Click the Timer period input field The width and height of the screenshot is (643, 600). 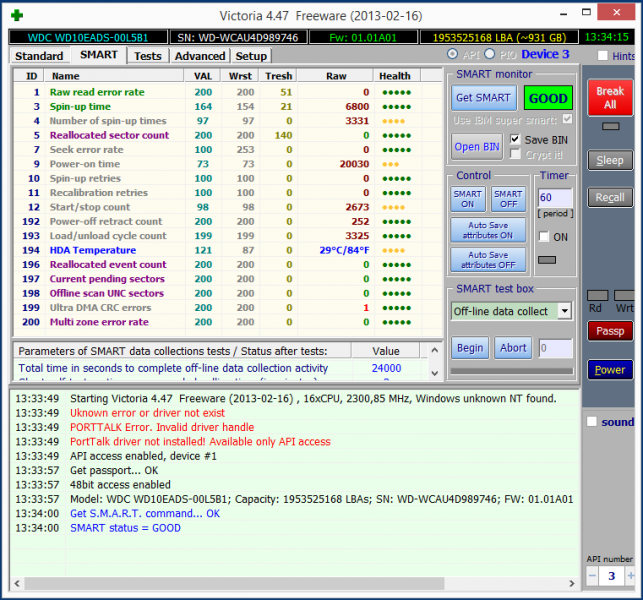[x=553, y=198]
